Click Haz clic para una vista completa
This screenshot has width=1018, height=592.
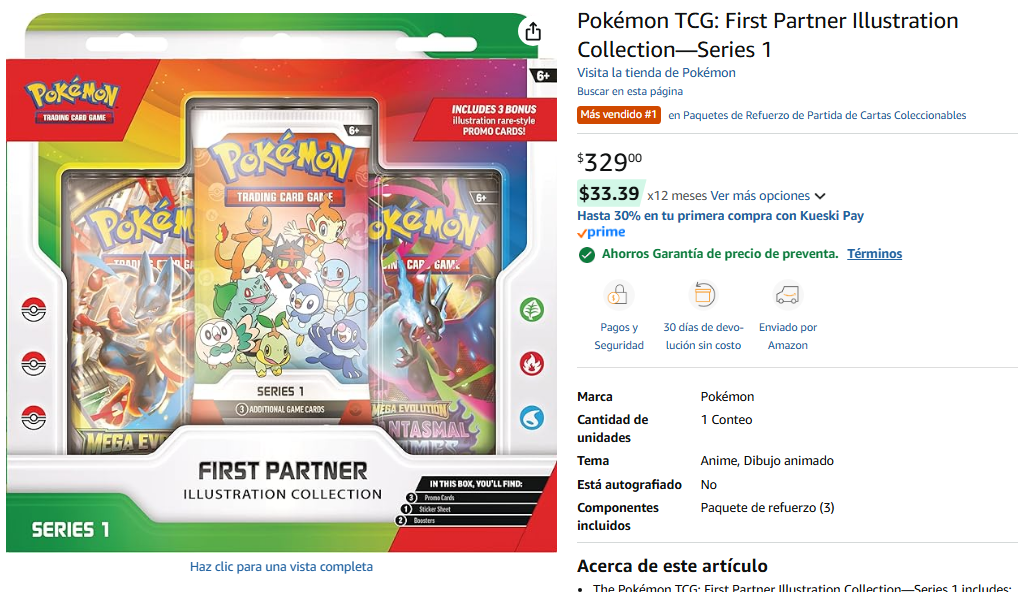pyautogui.click(x=281, y=567)
